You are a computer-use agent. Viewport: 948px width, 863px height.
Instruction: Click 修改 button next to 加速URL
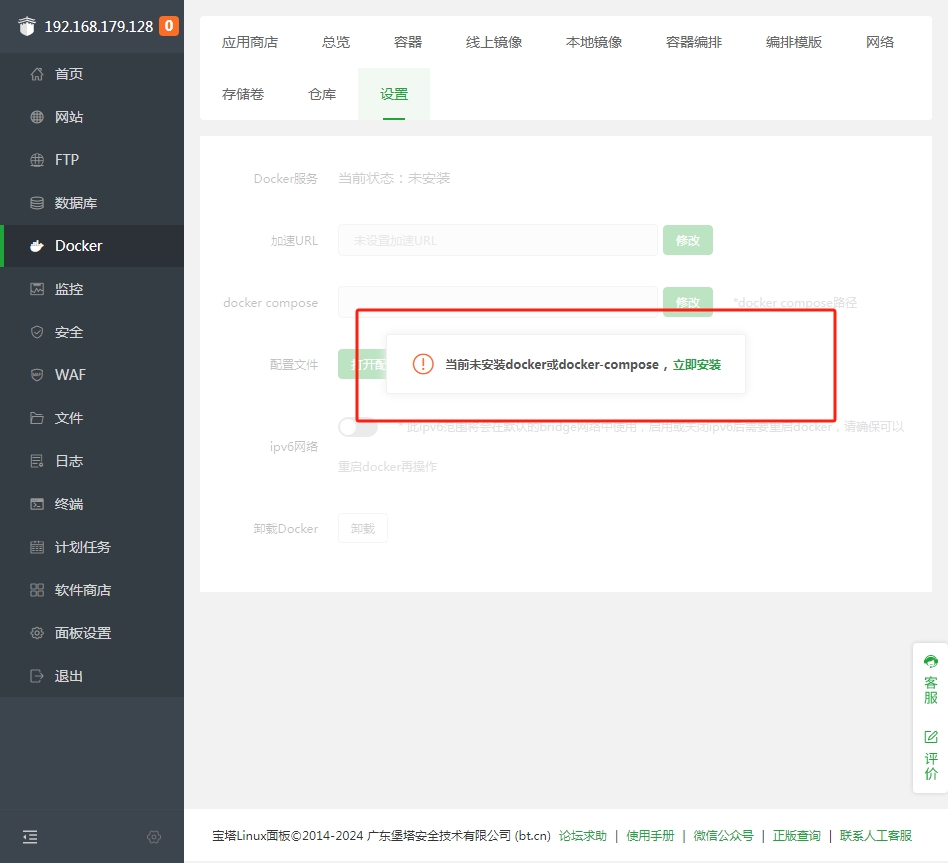click(688, 241)
